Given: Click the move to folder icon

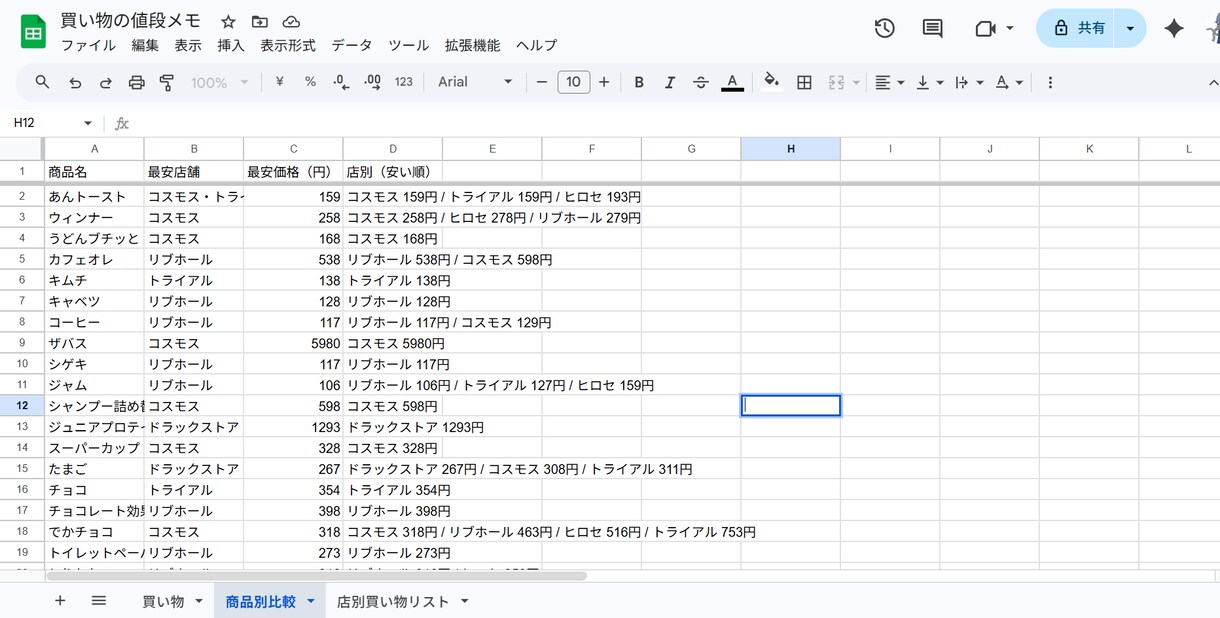Looking at the screenshot, I should (259, 21).
